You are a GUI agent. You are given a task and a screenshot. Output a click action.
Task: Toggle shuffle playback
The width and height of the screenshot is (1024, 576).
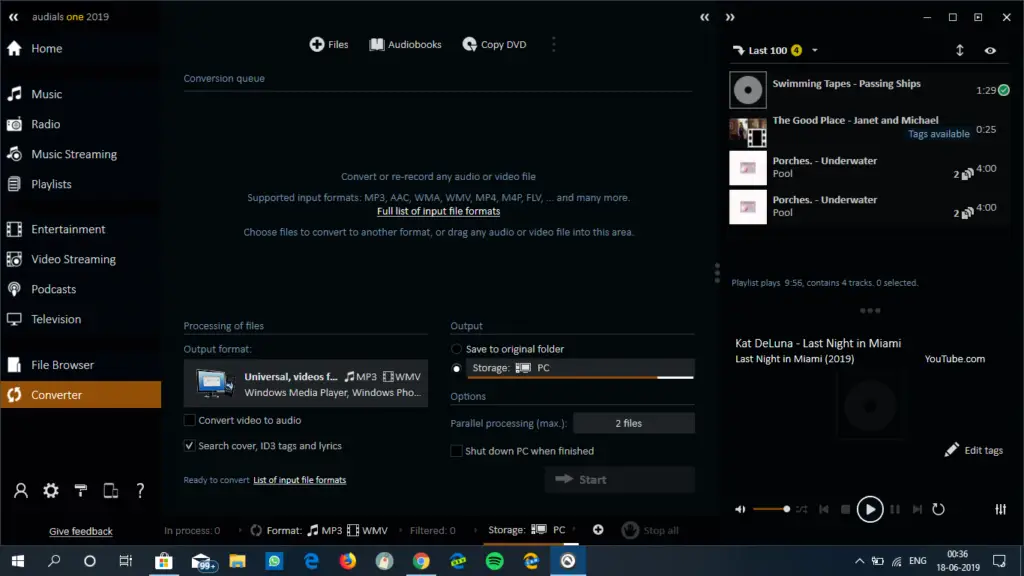[801, 509]
